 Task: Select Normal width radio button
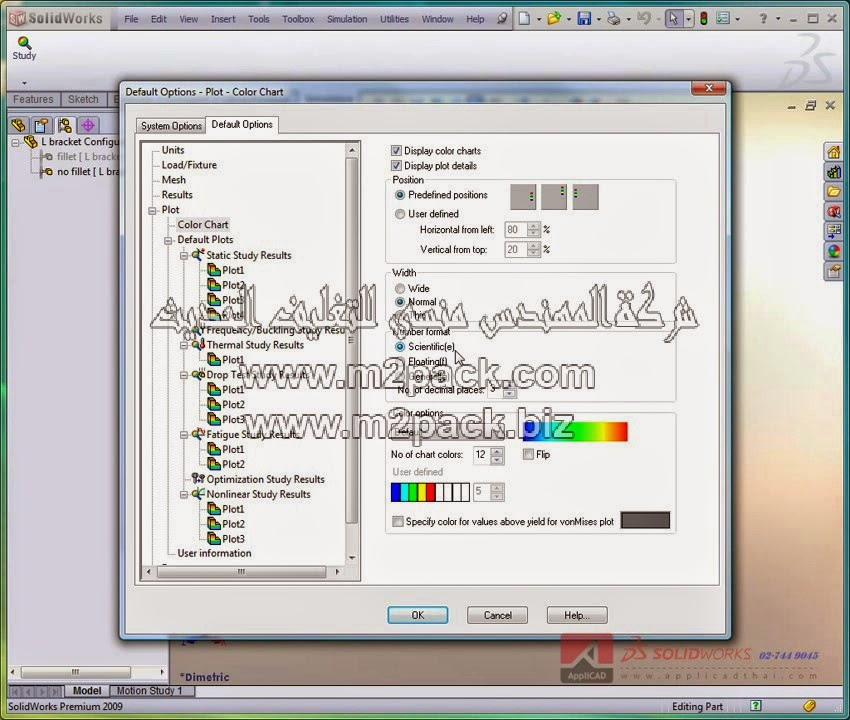(400, 302)
